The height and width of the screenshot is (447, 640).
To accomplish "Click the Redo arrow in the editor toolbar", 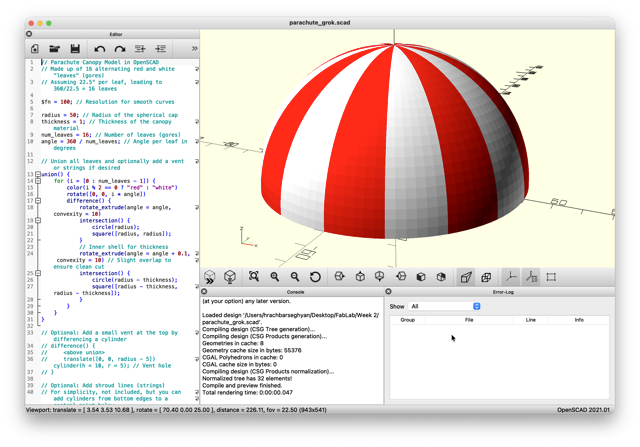I will 120,49.
